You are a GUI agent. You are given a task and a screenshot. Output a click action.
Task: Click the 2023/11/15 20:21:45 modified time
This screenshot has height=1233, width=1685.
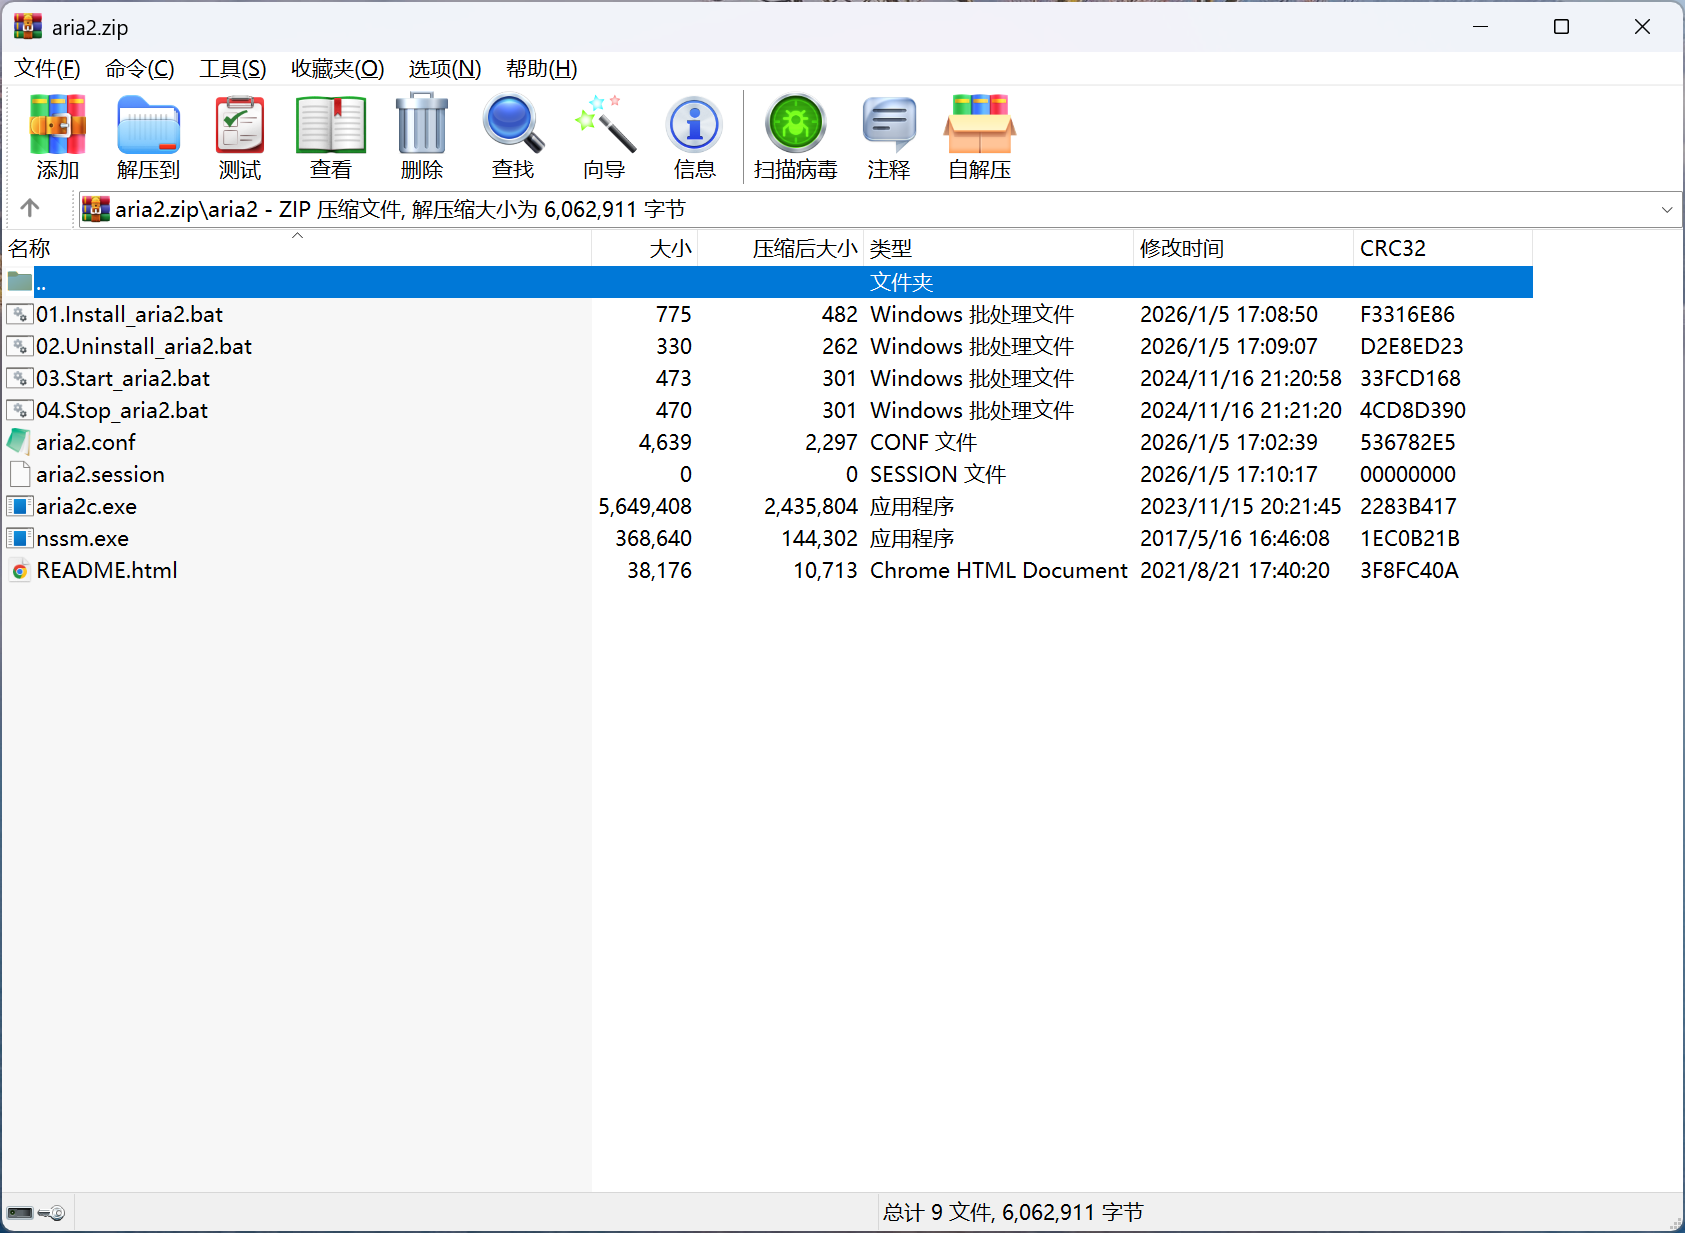[x=1241, y=506]
